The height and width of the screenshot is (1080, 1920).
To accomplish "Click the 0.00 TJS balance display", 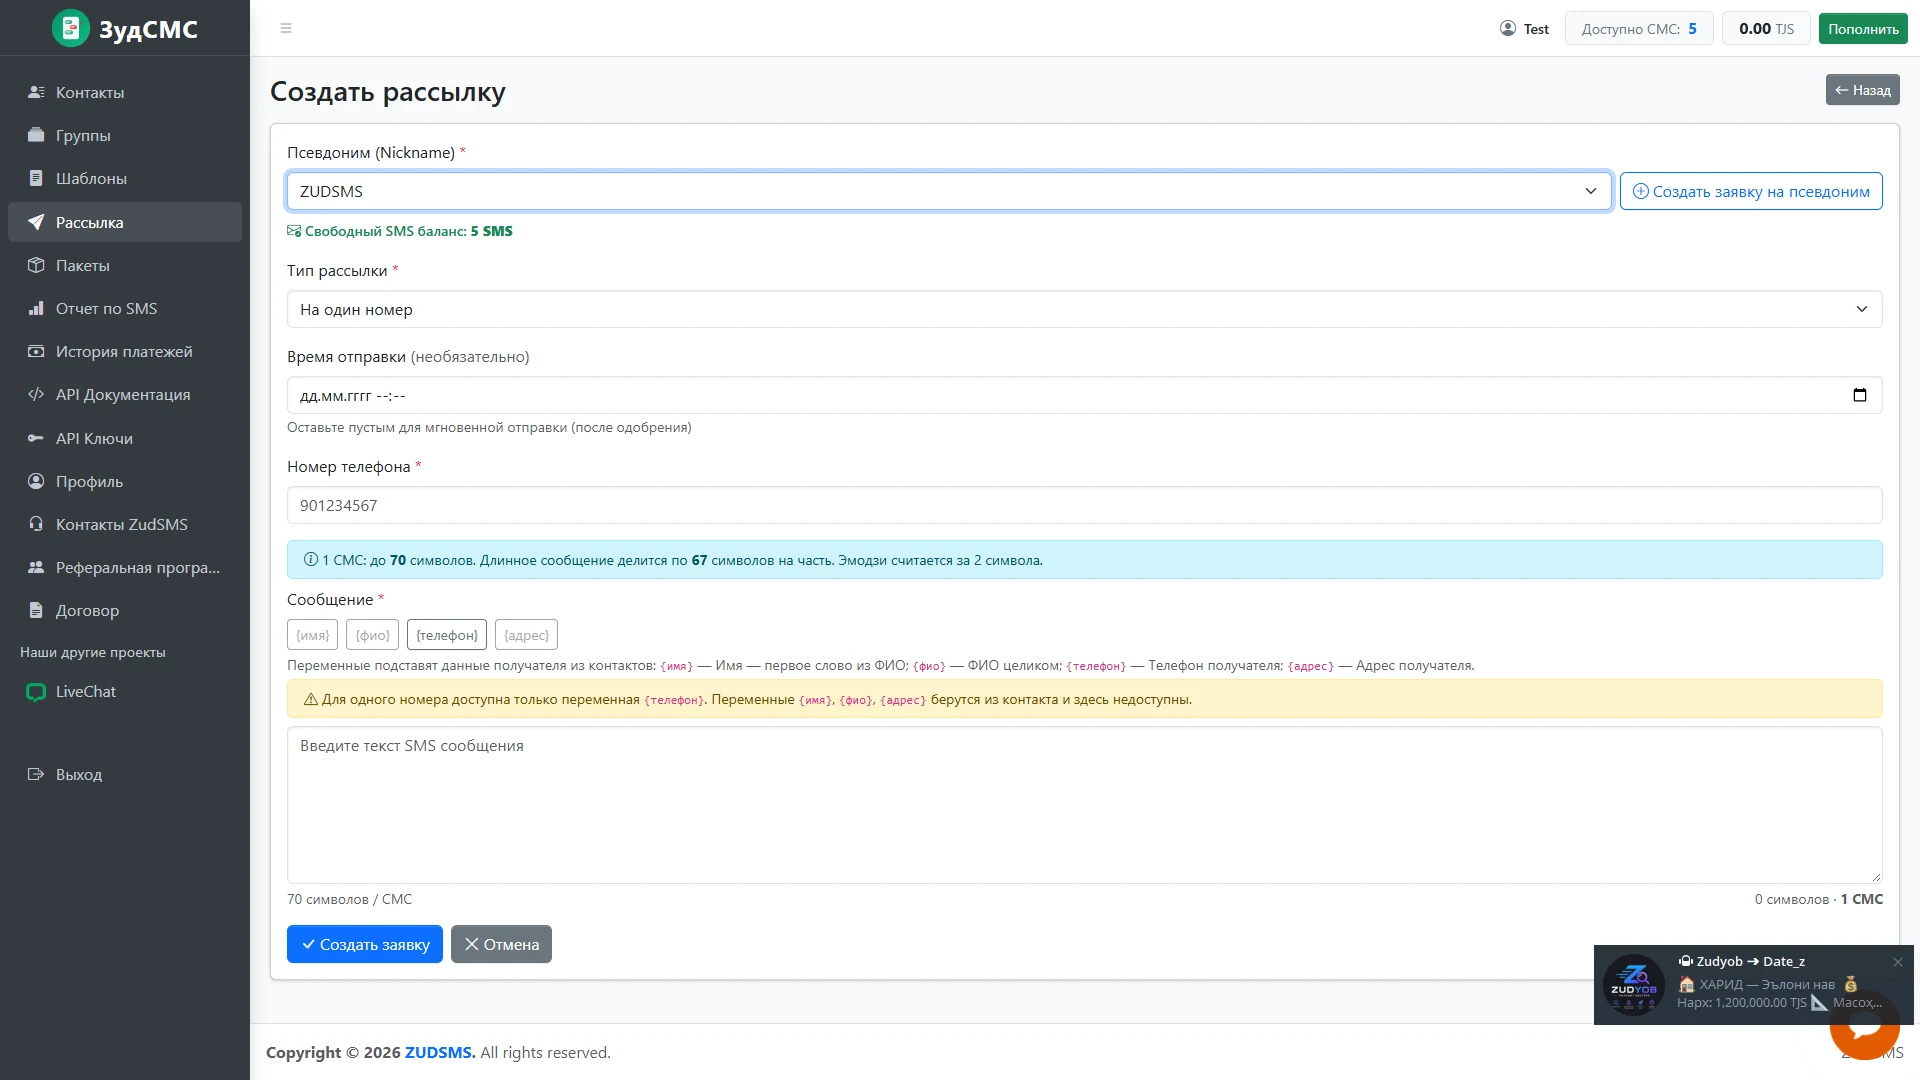I will click(x=1766, y=28).
